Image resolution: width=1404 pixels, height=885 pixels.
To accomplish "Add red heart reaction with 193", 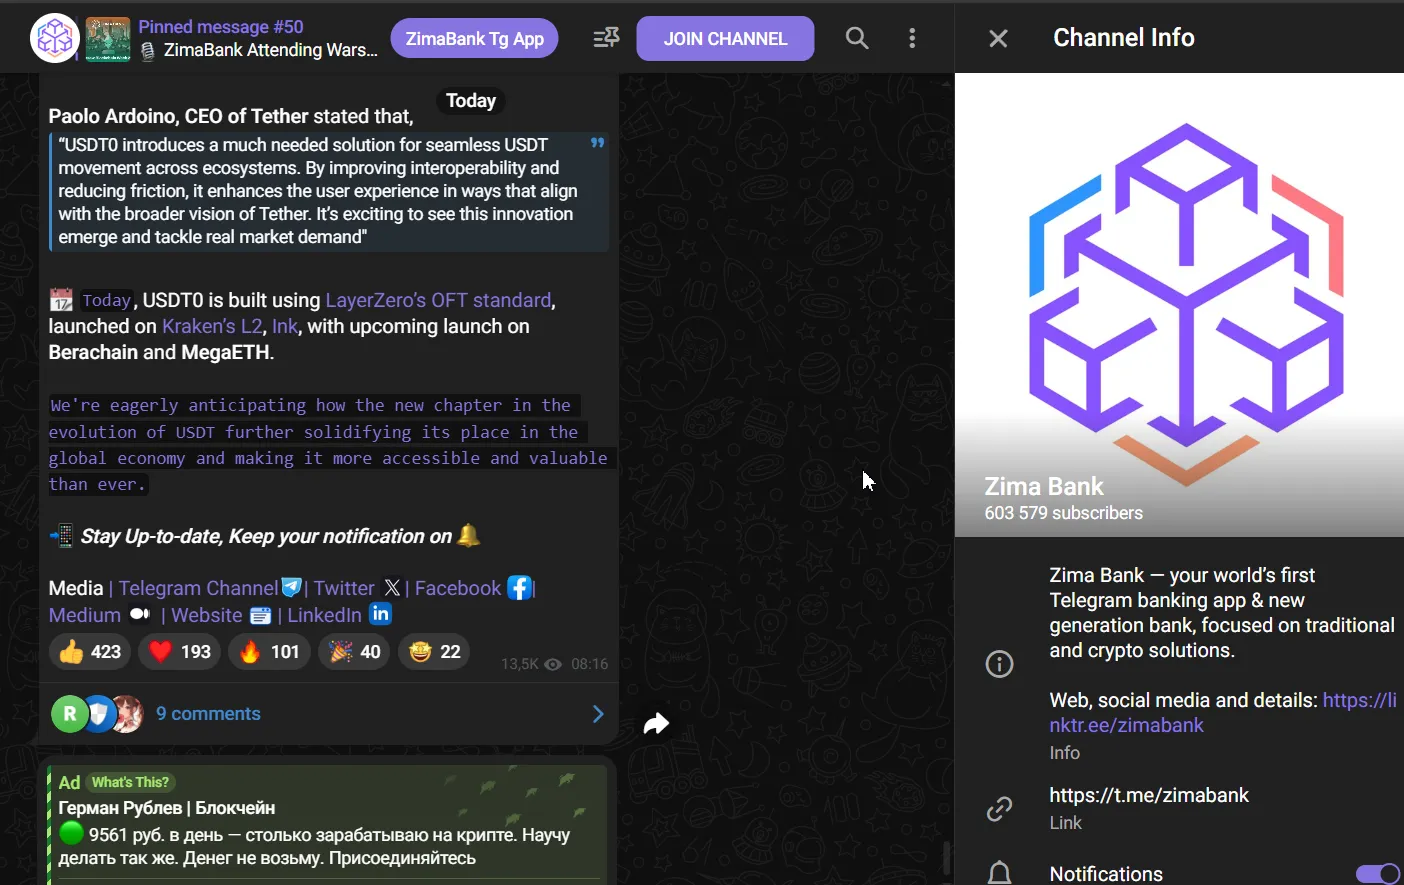I will pos(180,652).
